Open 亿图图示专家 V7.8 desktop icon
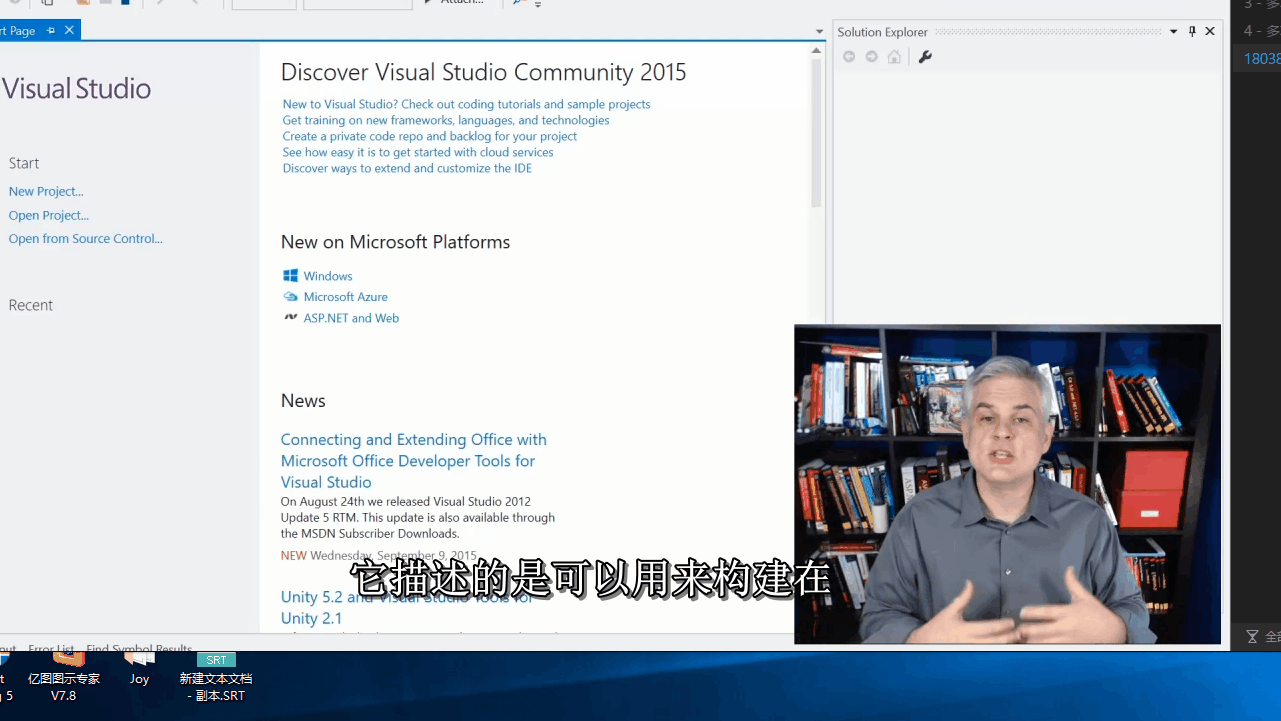The image size is (1281, 721). (64, 677)
